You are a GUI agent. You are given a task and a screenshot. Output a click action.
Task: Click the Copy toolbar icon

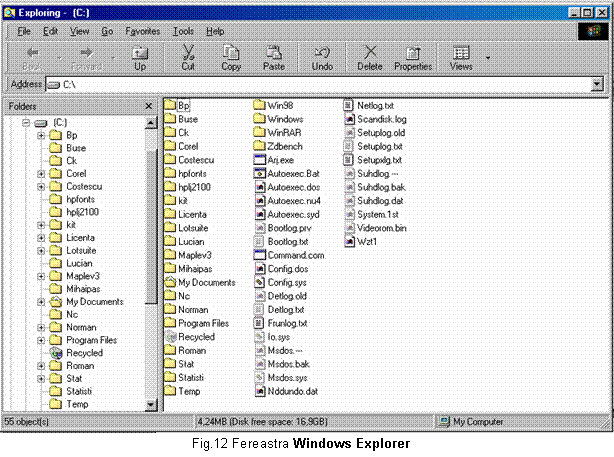(231, 57)
